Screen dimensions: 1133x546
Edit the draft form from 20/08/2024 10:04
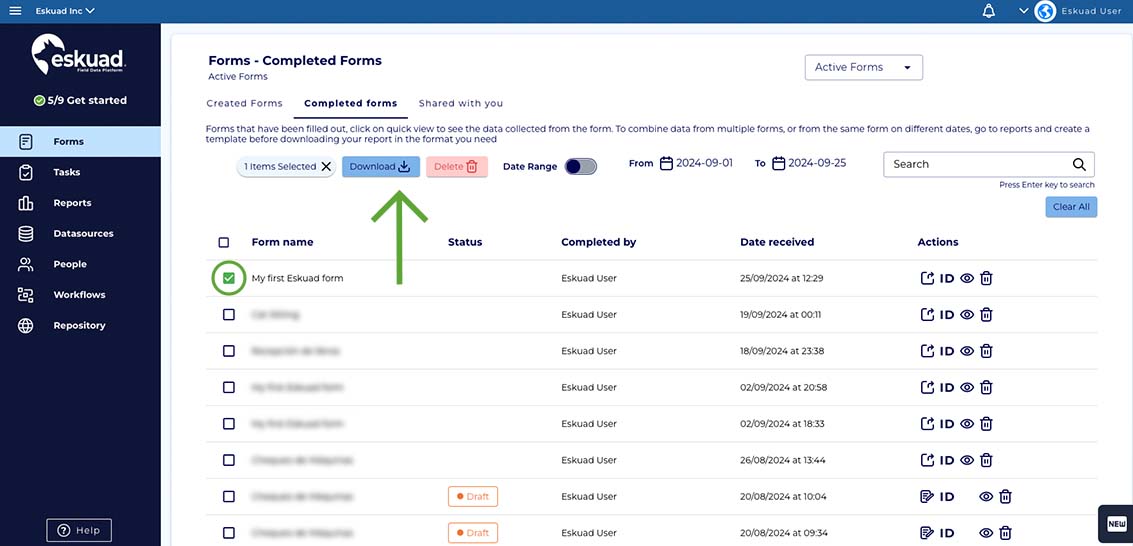(x=926, y=497)
